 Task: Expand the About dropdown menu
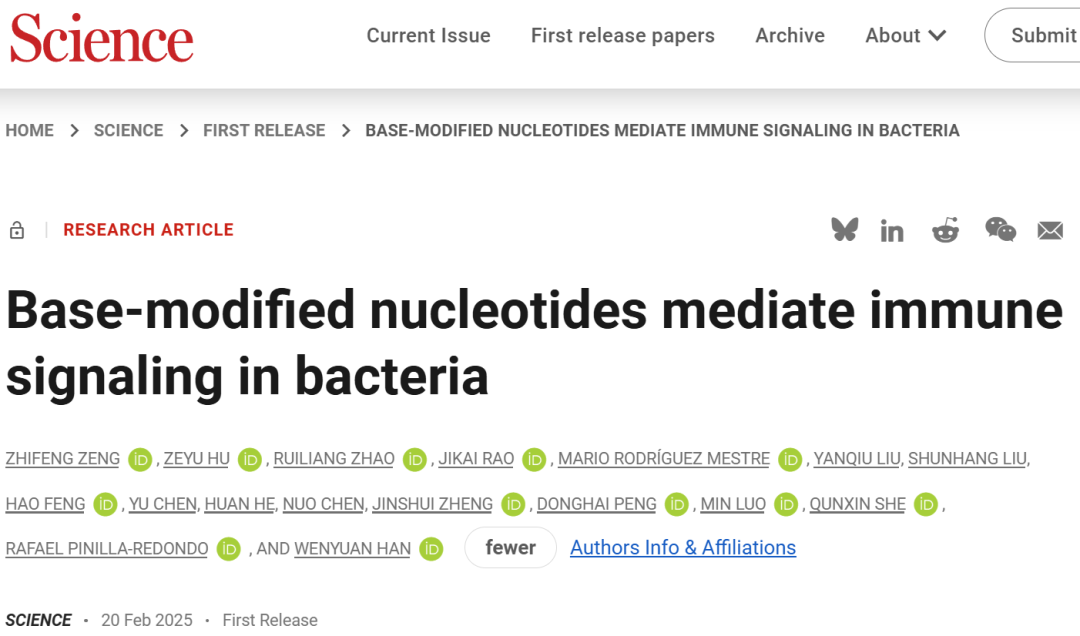tap(905, 36)
